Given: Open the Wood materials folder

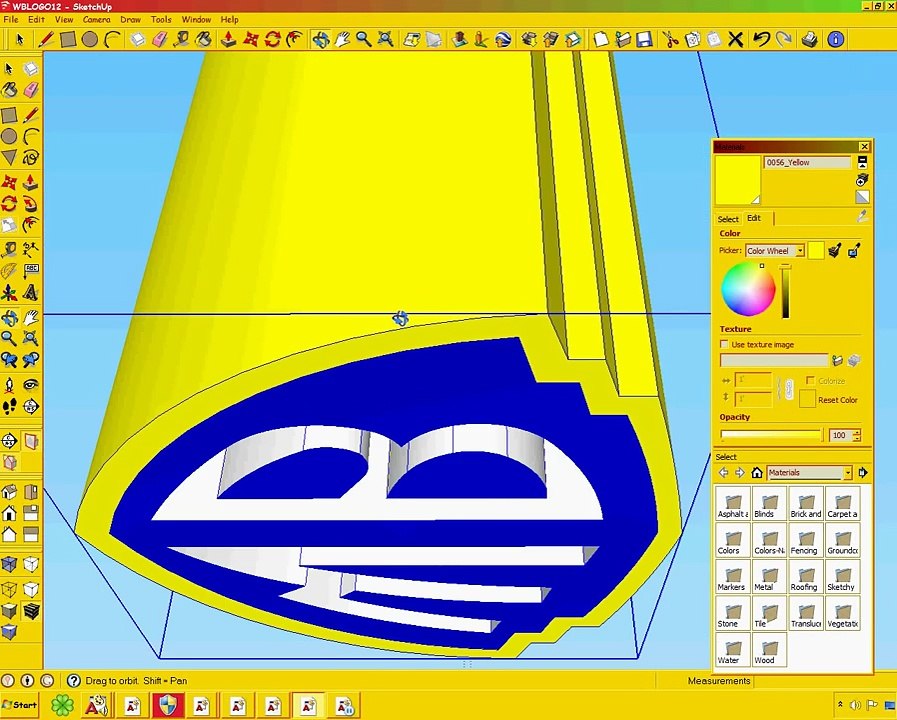Looking at the screenshot, I should pos(769,650).
